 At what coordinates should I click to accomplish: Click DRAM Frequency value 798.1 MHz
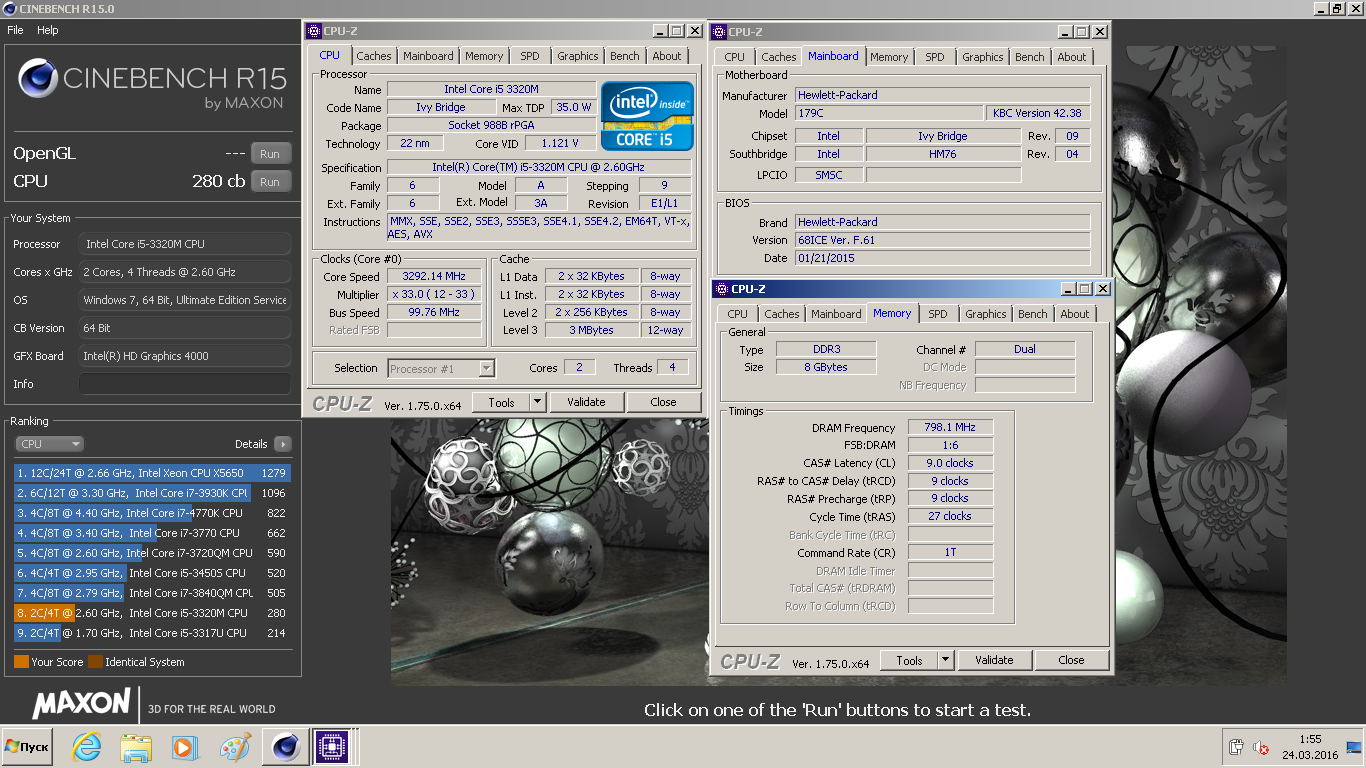coord(950,427)
